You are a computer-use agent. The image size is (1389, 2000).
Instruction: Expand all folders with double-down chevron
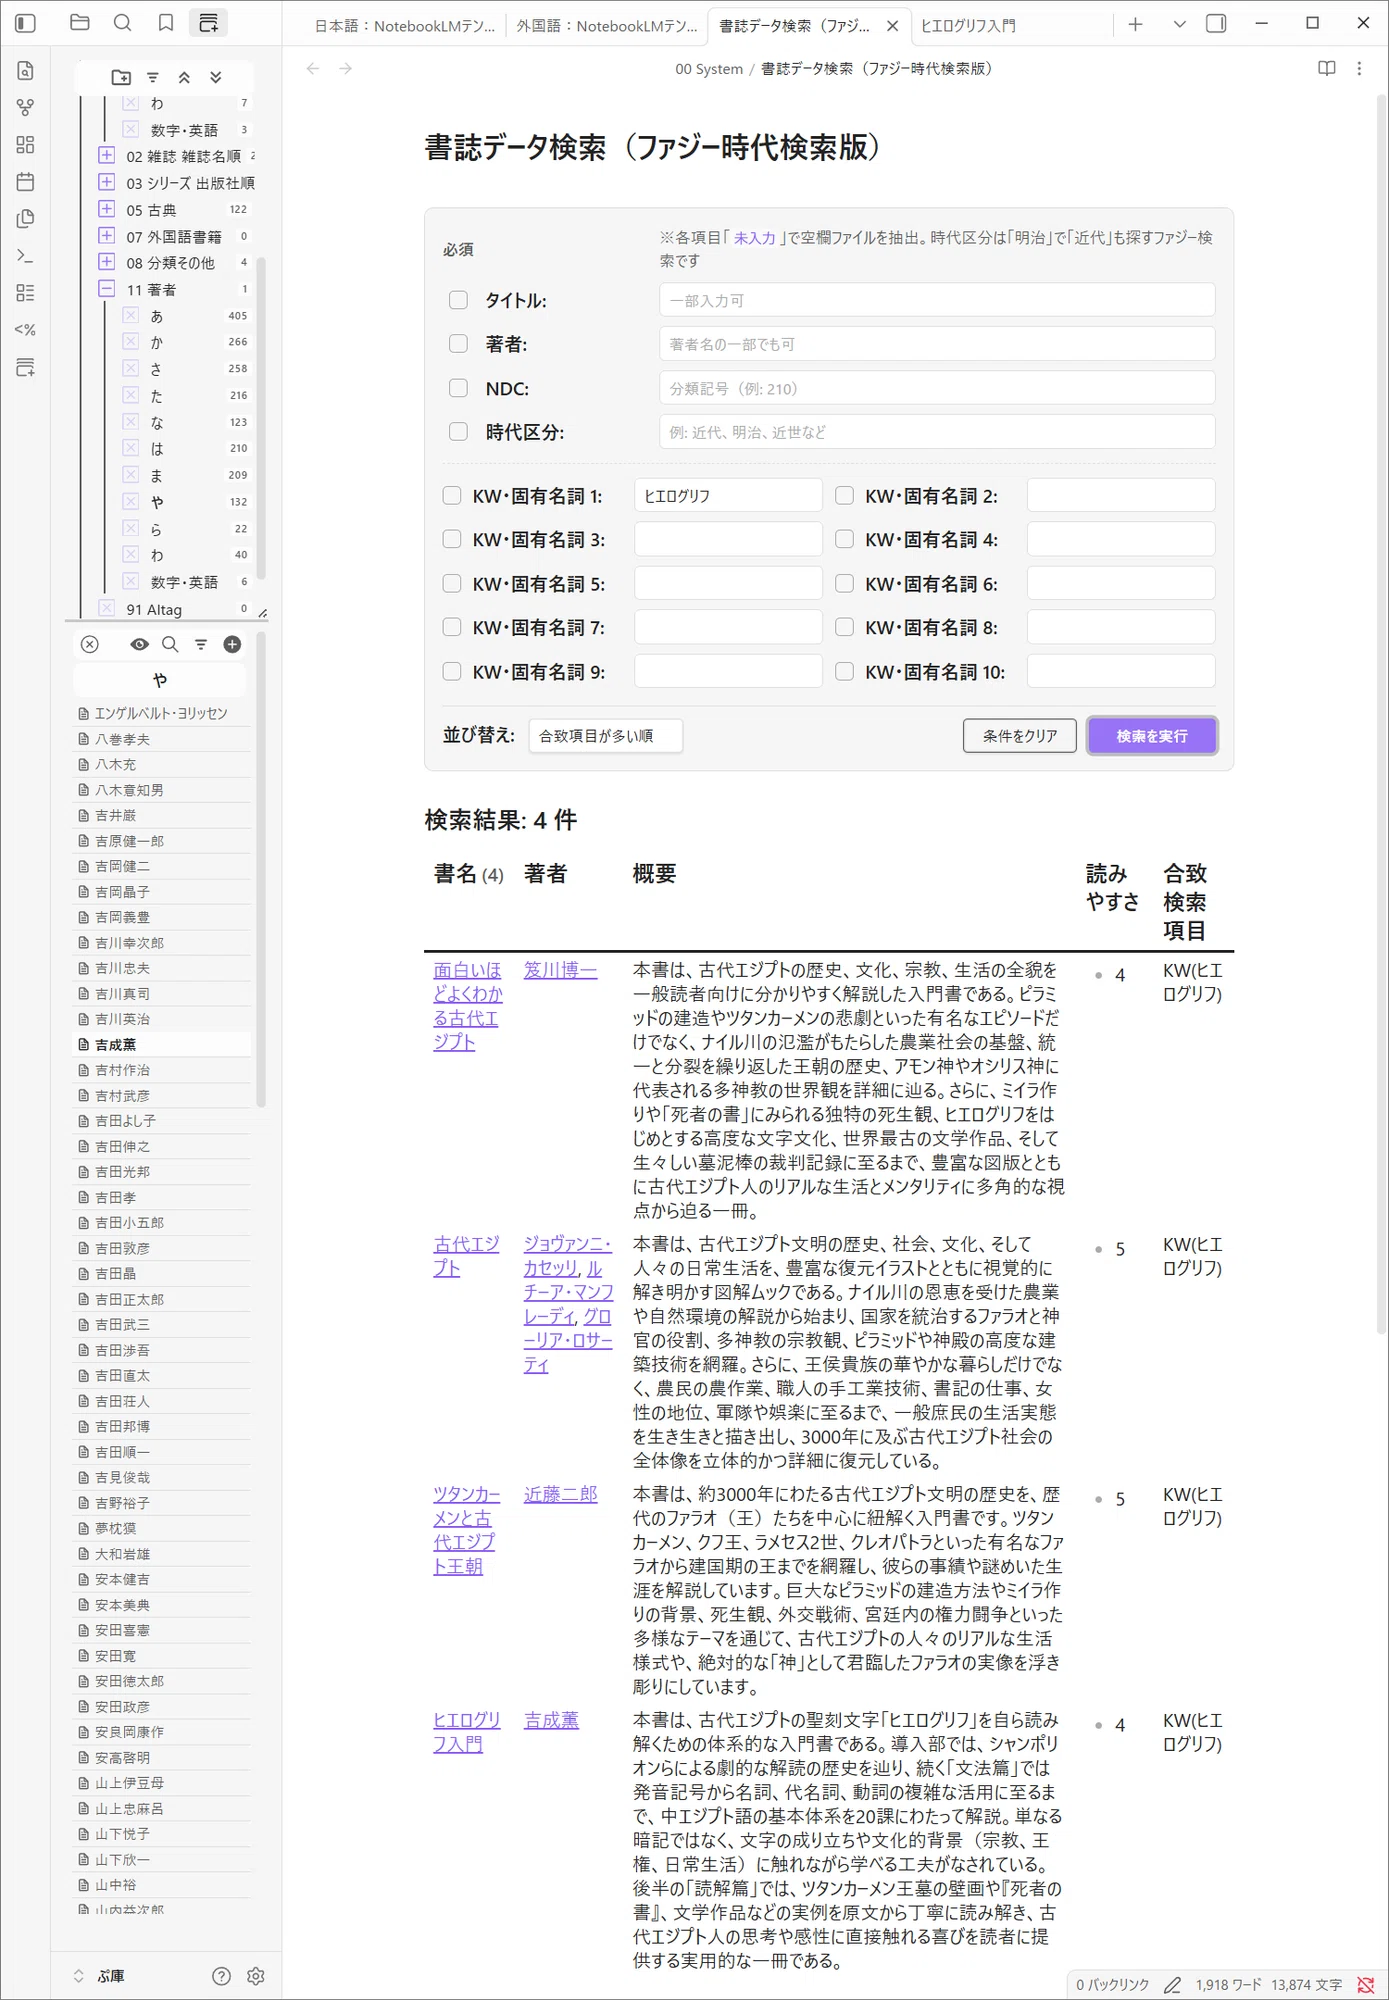click(x=216, y=77)
